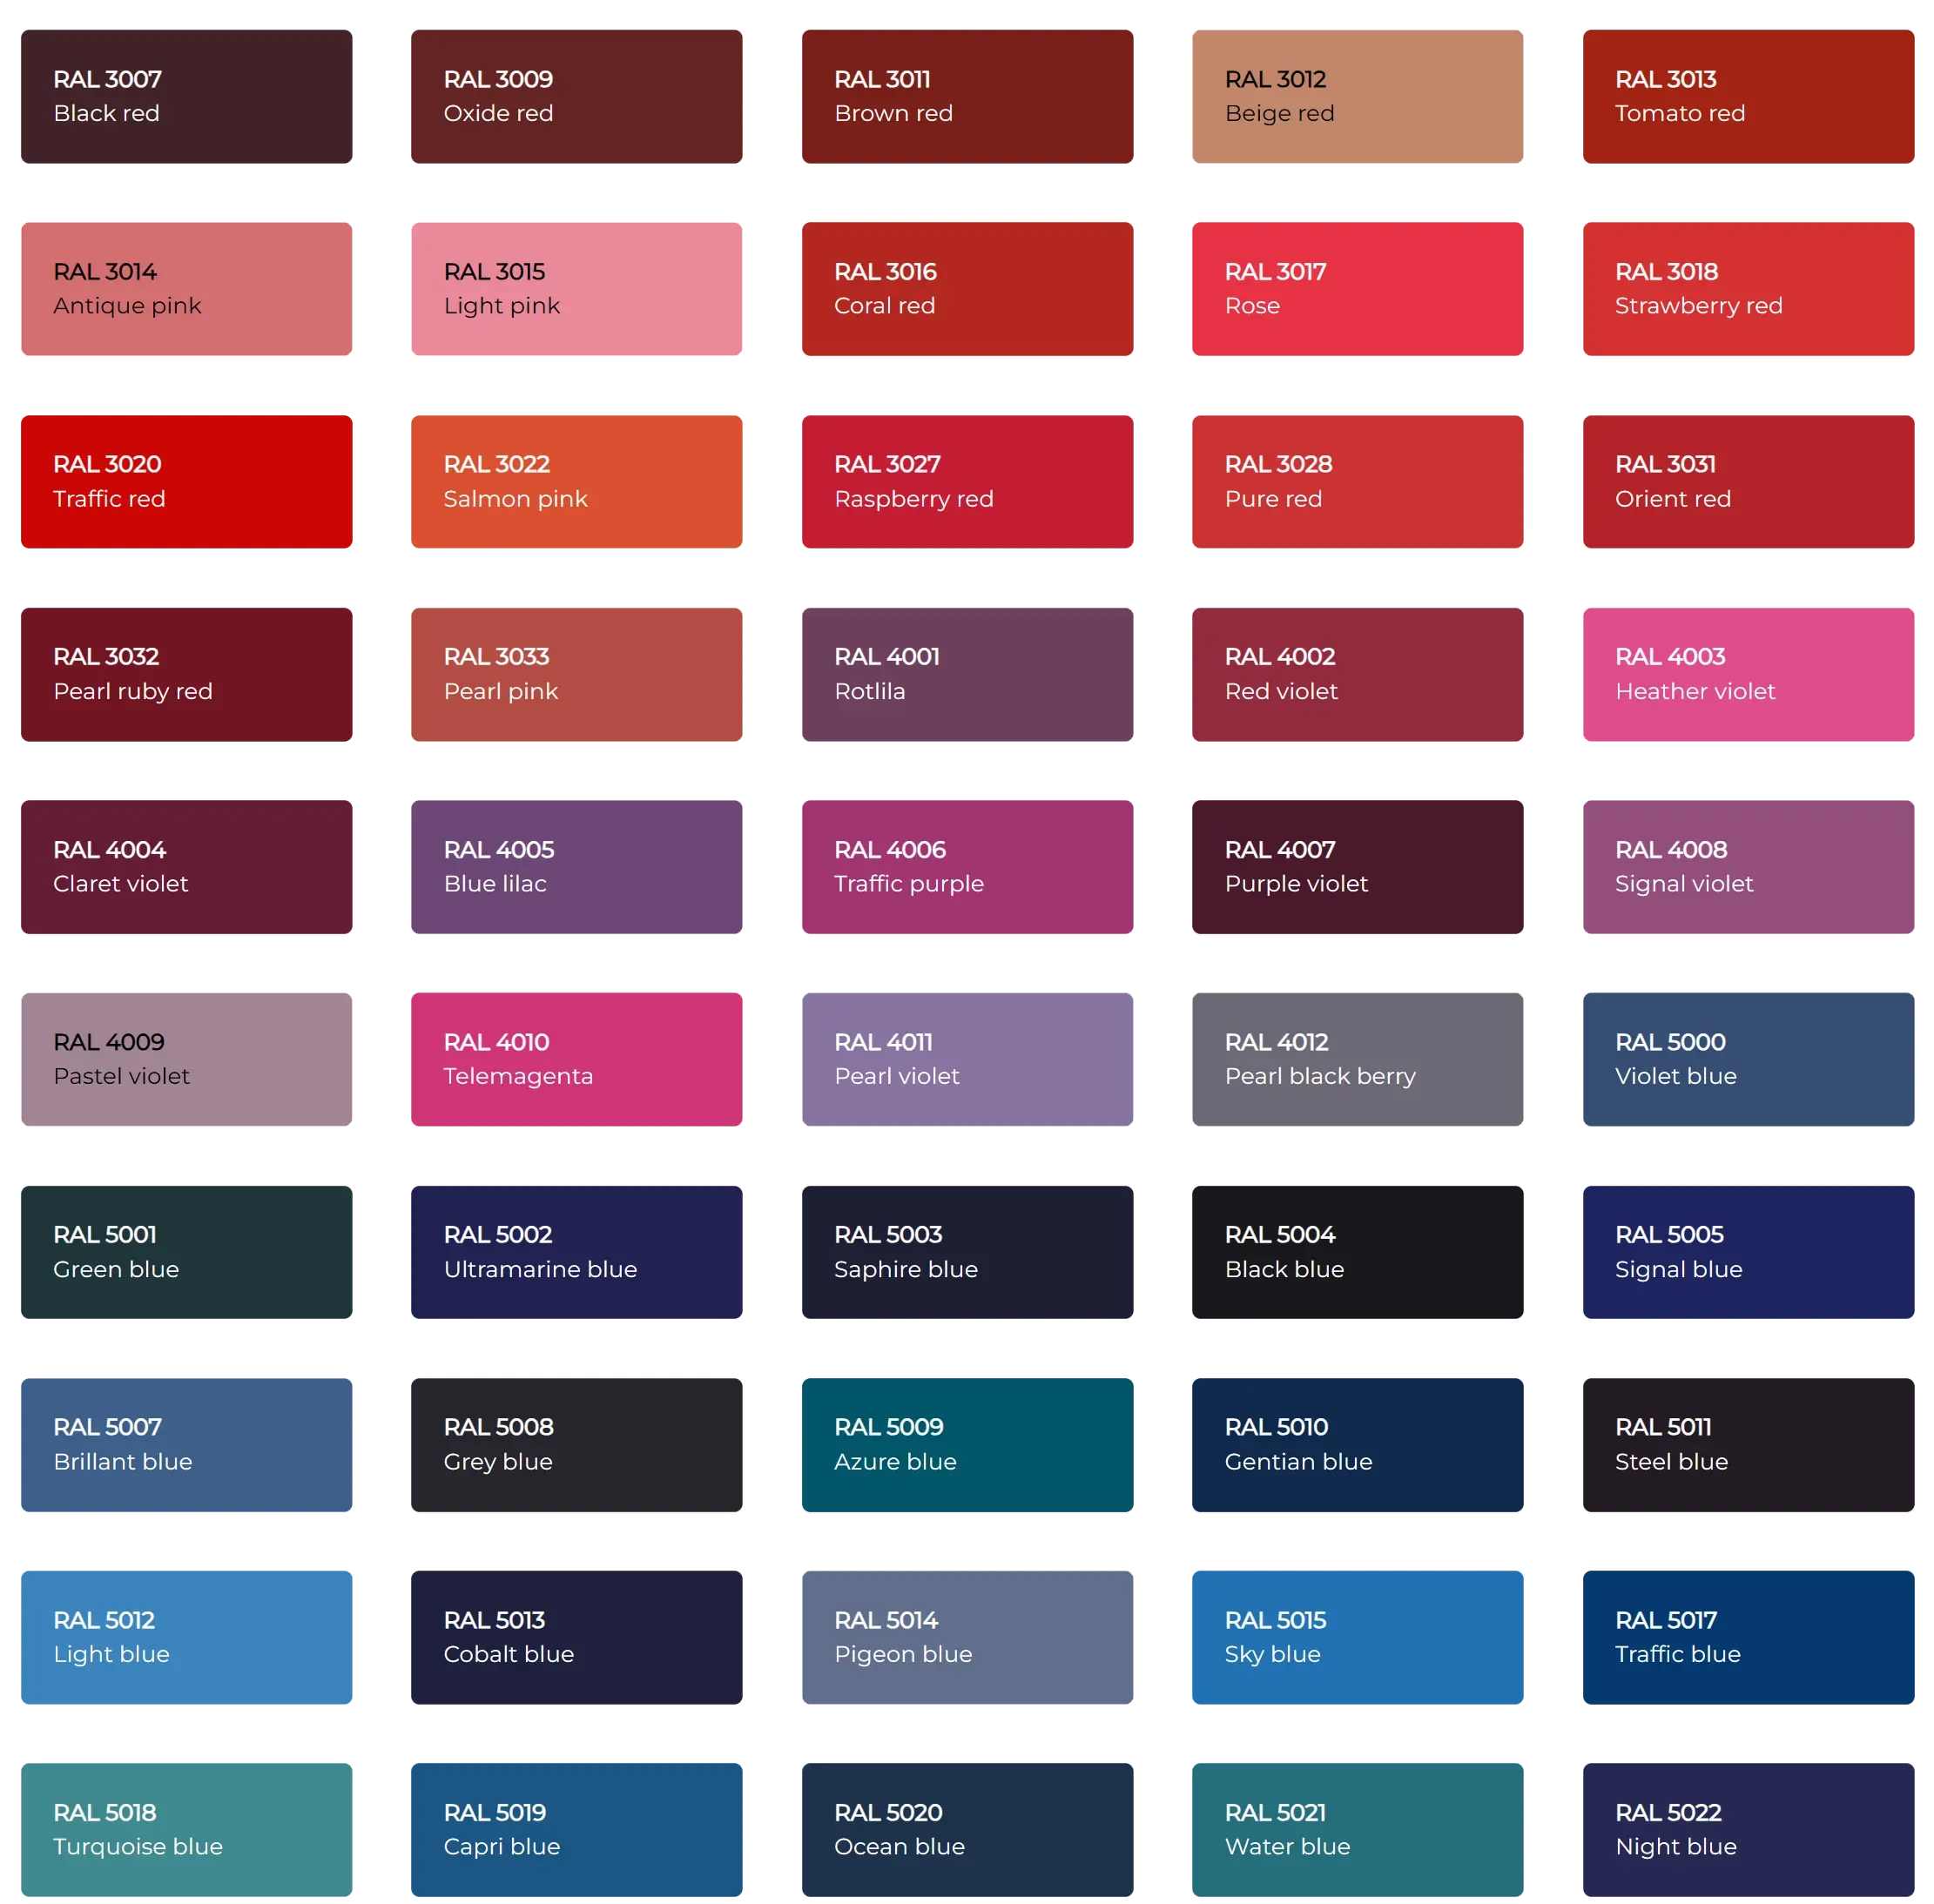Choose the RAL 4006 Traffic purple swatch
The width and height of the screenshot is (1934, 1904).
coord(967,867)
